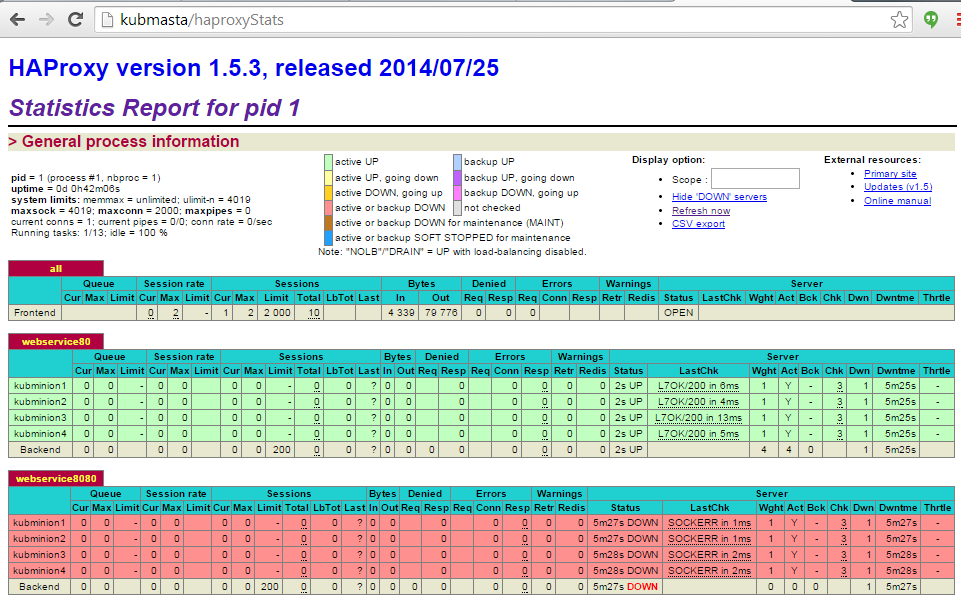Open the Primary site link

[890, 174]
